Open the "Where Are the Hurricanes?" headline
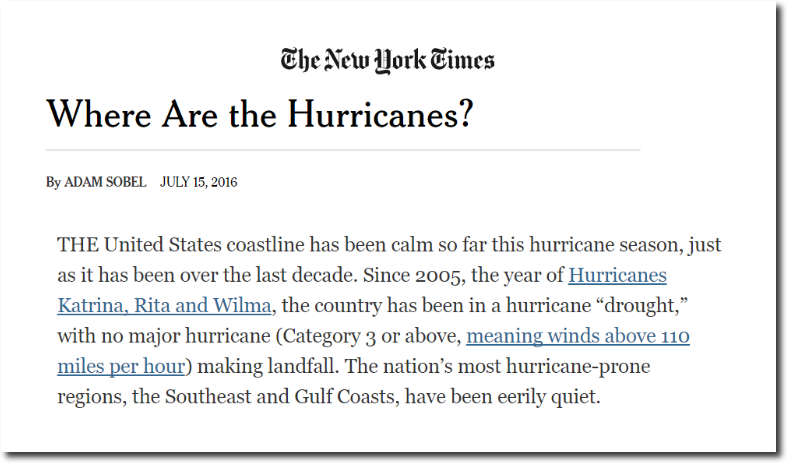Image resolution: width=787 pixels, height=463 pixels. click(x=260, y=114)
